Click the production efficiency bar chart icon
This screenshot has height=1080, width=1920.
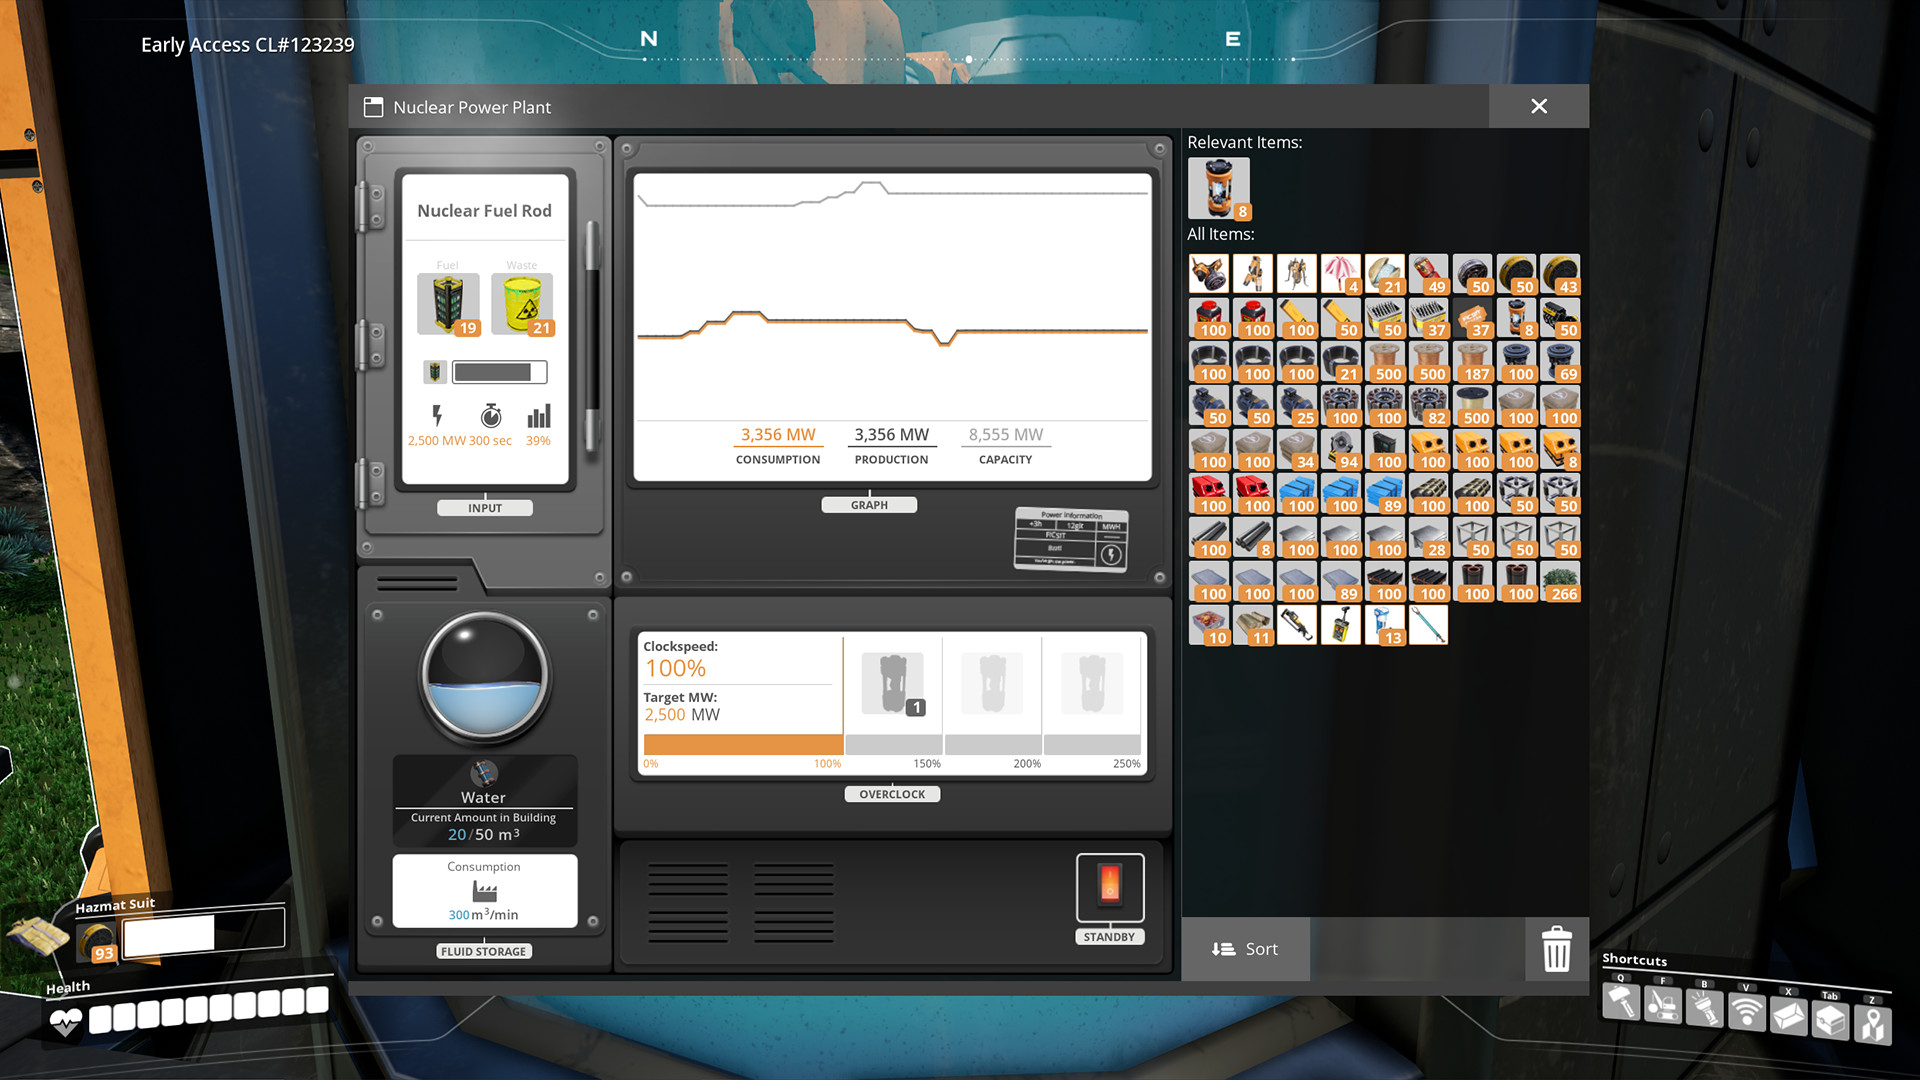tap(537, 417)
